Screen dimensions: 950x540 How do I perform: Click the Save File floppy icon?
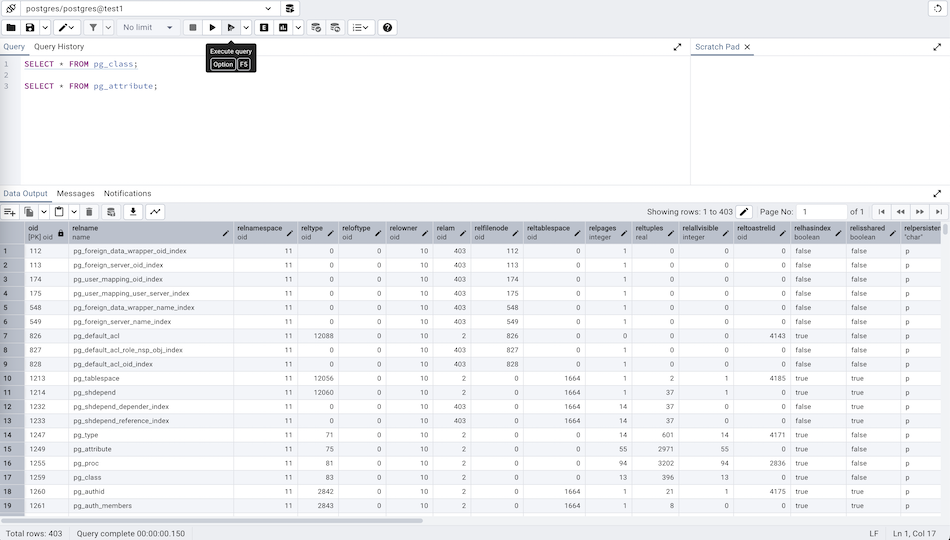(30, 28)
